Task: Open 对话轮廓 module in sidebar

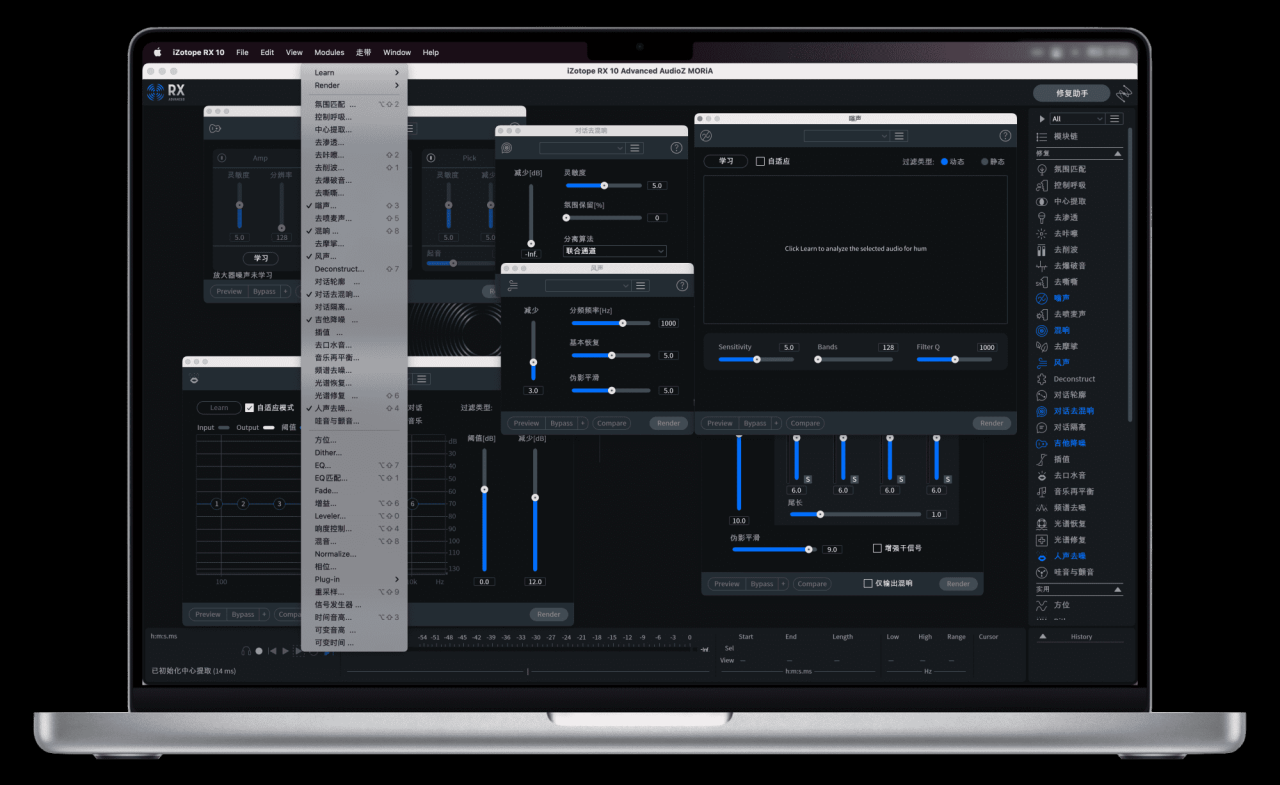Action: click(x=1069, y=395)
